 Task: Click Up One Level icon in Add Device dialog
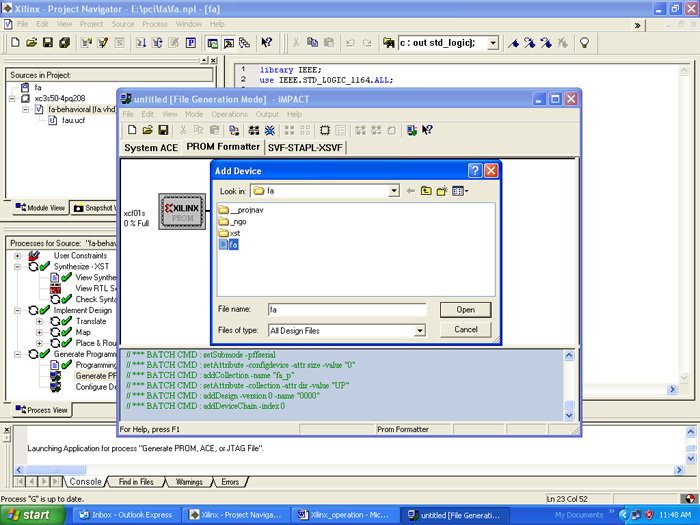click(426, 191)
